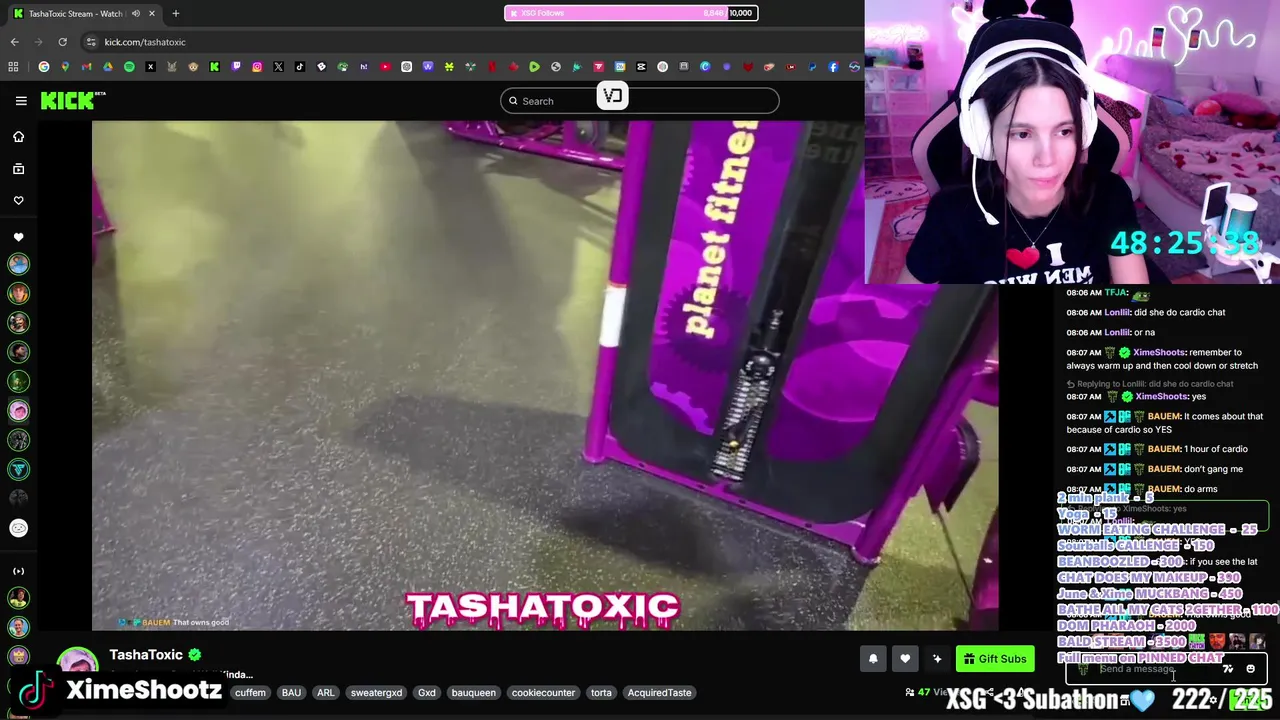1280x720 pixels.
Task: Click 'Replying to Lonlill' reply reference
Action: click(1150, 384)
